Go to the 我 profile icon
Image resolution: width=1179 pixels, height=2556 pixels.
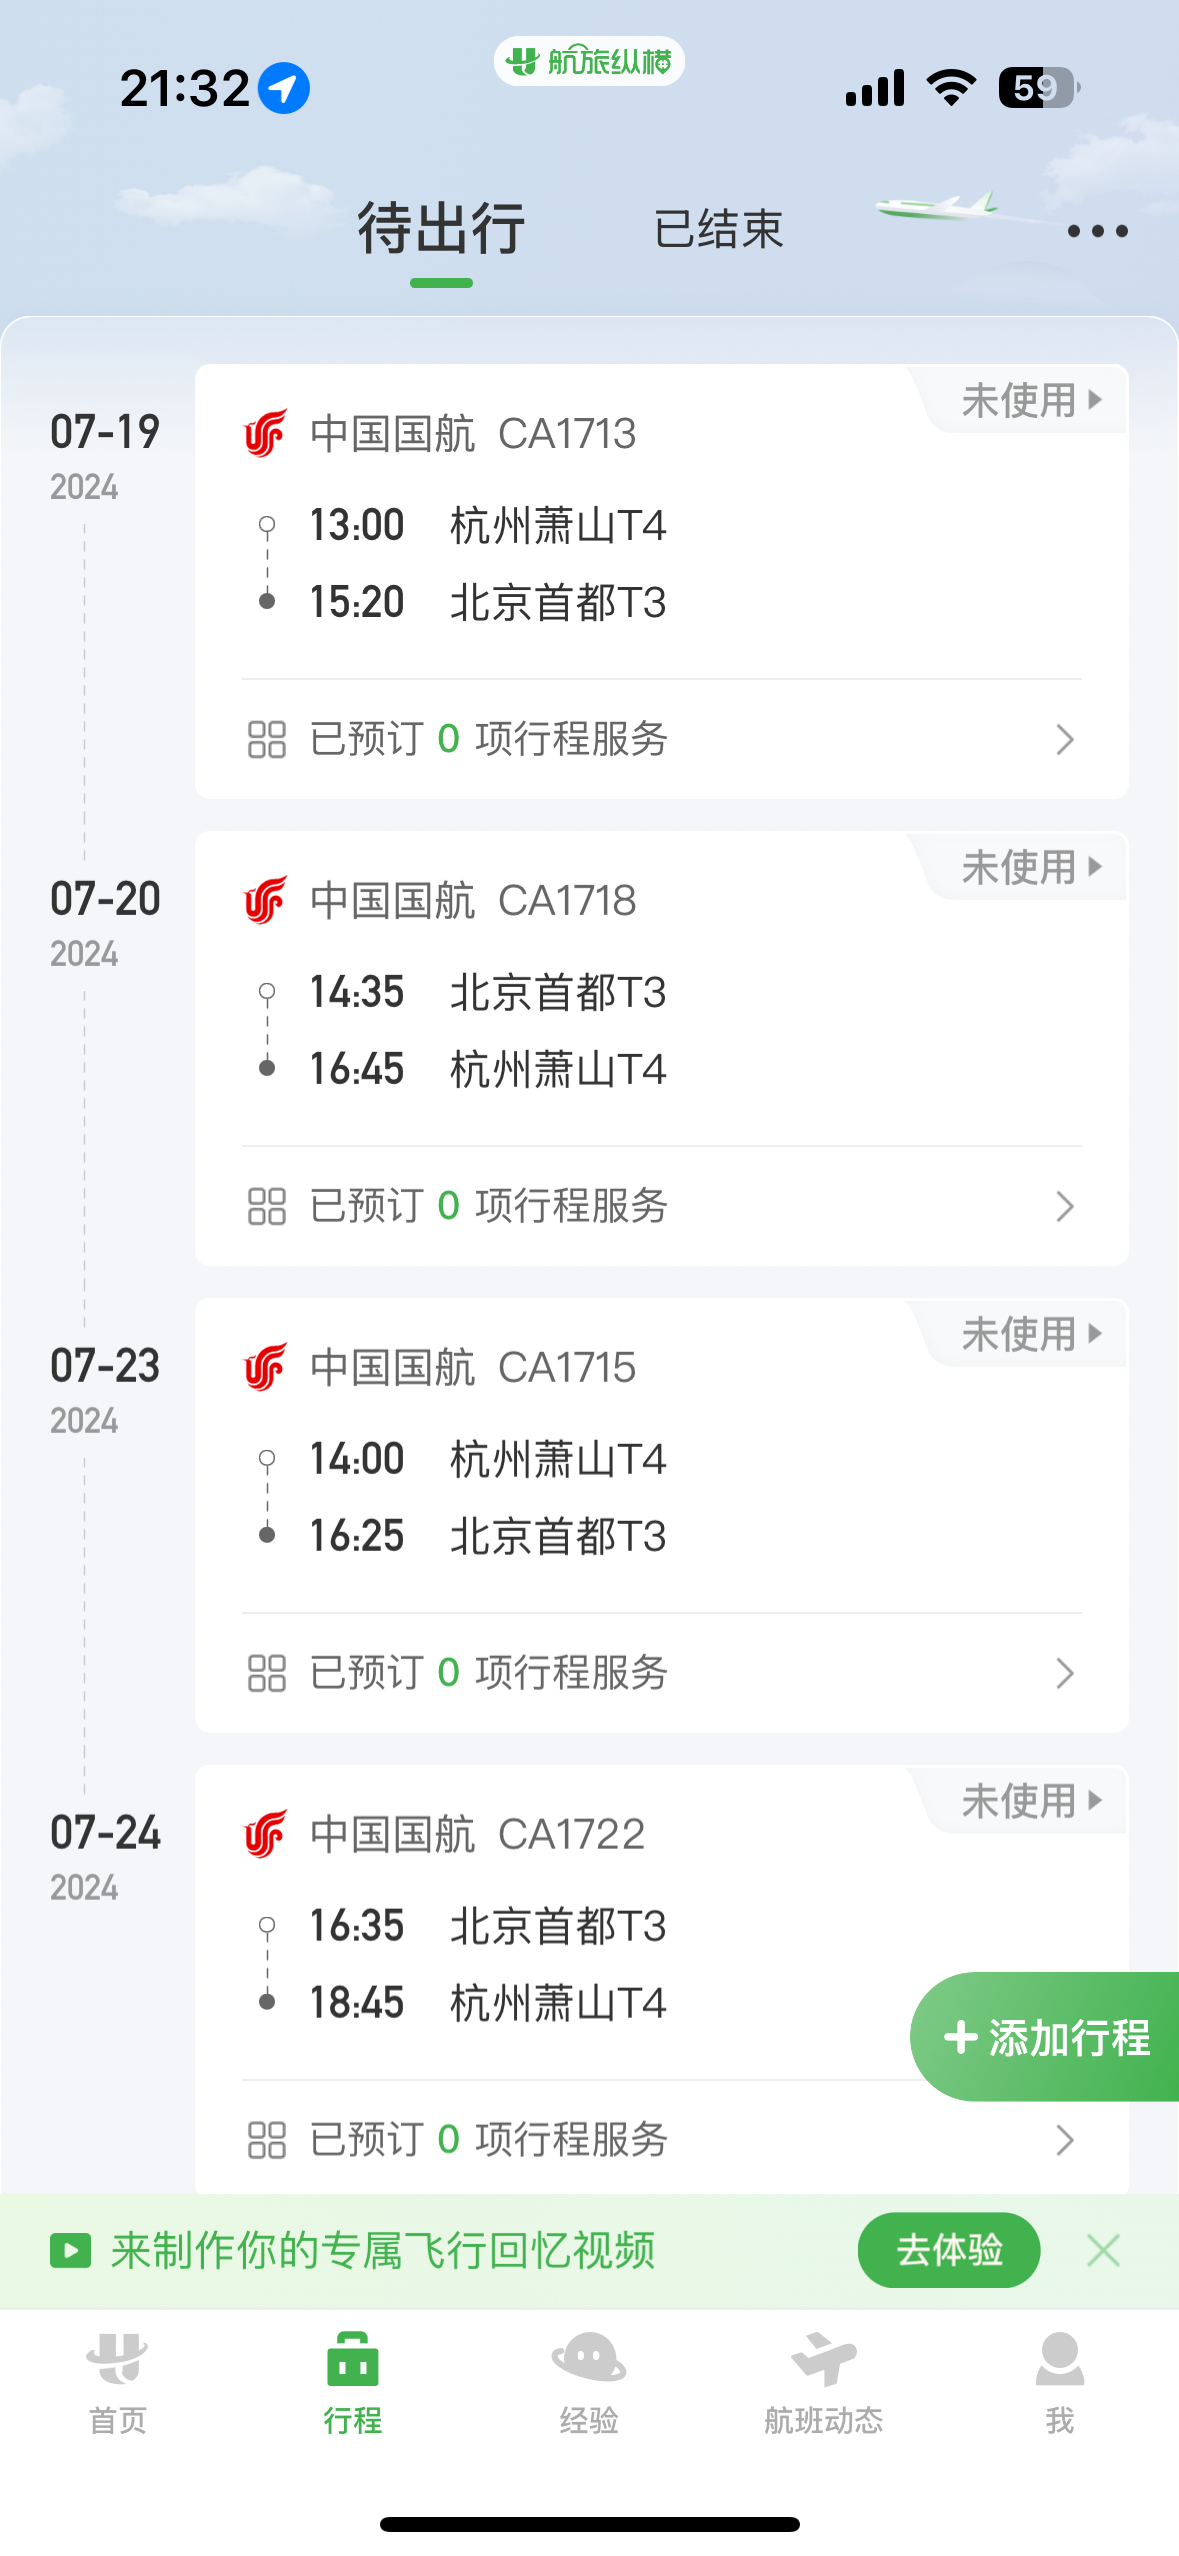click(1060, 2358)
